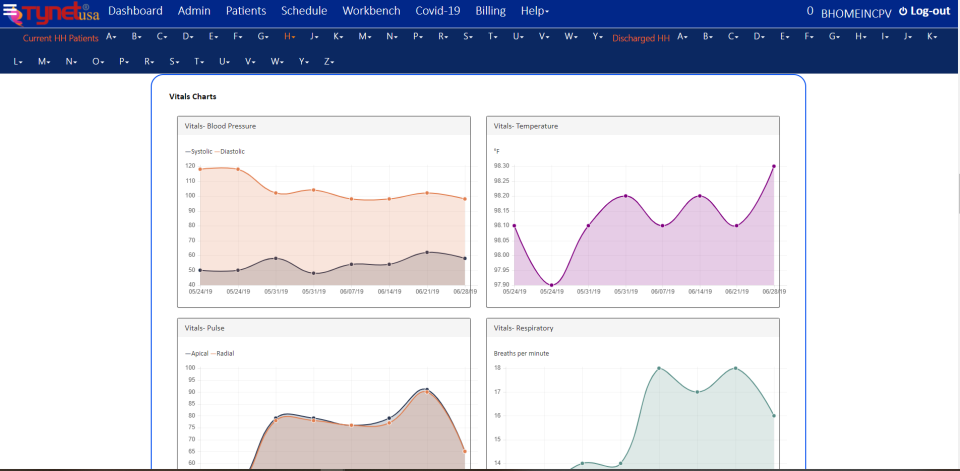The height and width of the screenshot is (471, 960).
Task: Click the BHOMEINCPV username
Action: (856, 13)
